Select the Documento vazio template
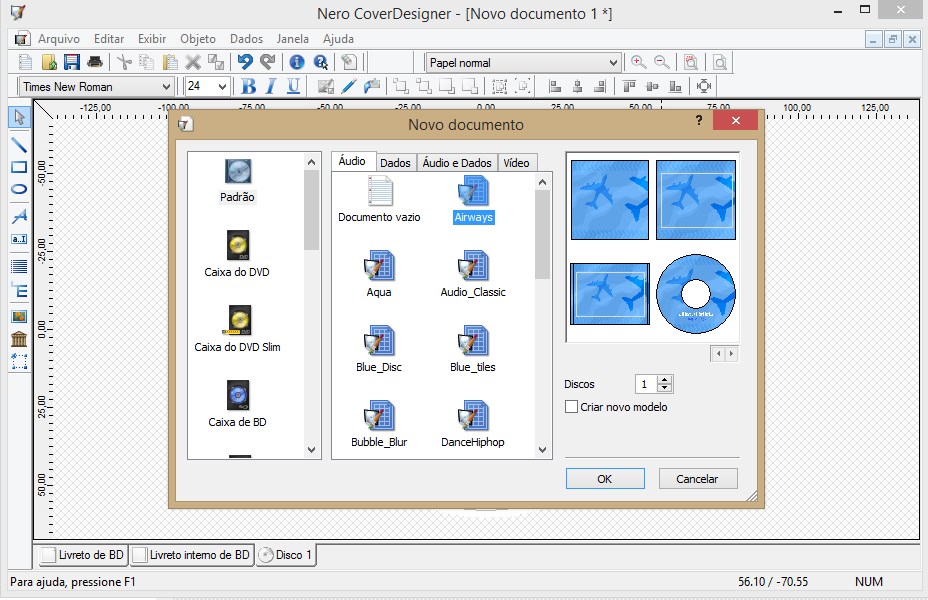 (379, 199)
